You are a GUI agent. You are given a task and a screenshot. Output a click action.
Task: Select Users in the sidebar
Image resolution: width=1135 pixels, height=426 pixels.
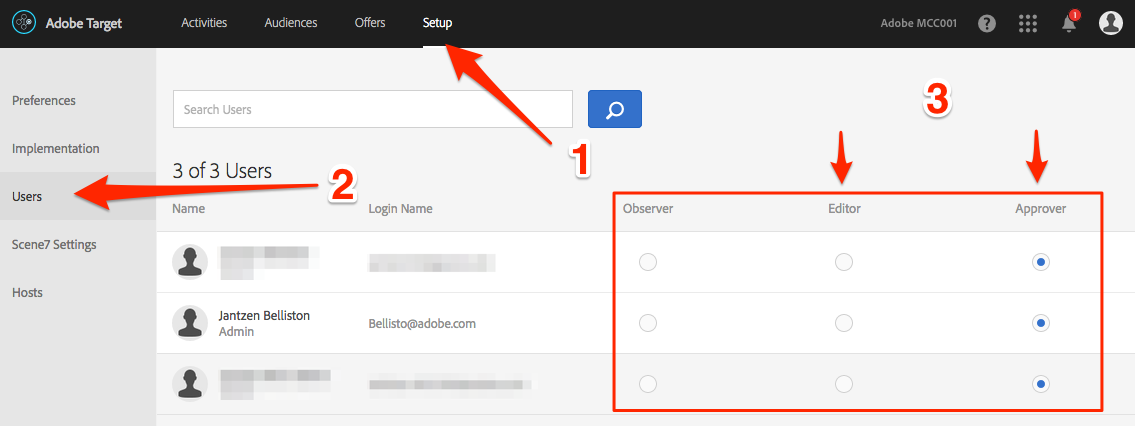pos(78,196)
